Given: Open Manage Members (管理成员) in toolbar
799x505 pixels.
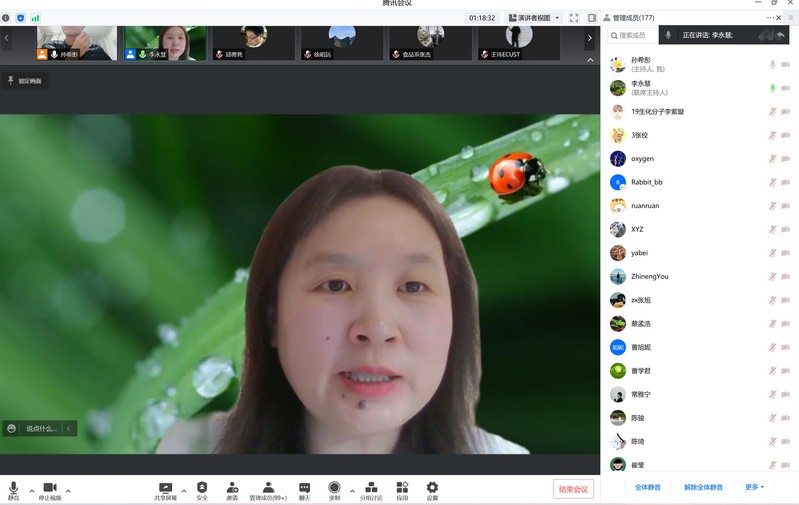Looking at the screenshot, I should pyautogui.click(x=268, y=488).
